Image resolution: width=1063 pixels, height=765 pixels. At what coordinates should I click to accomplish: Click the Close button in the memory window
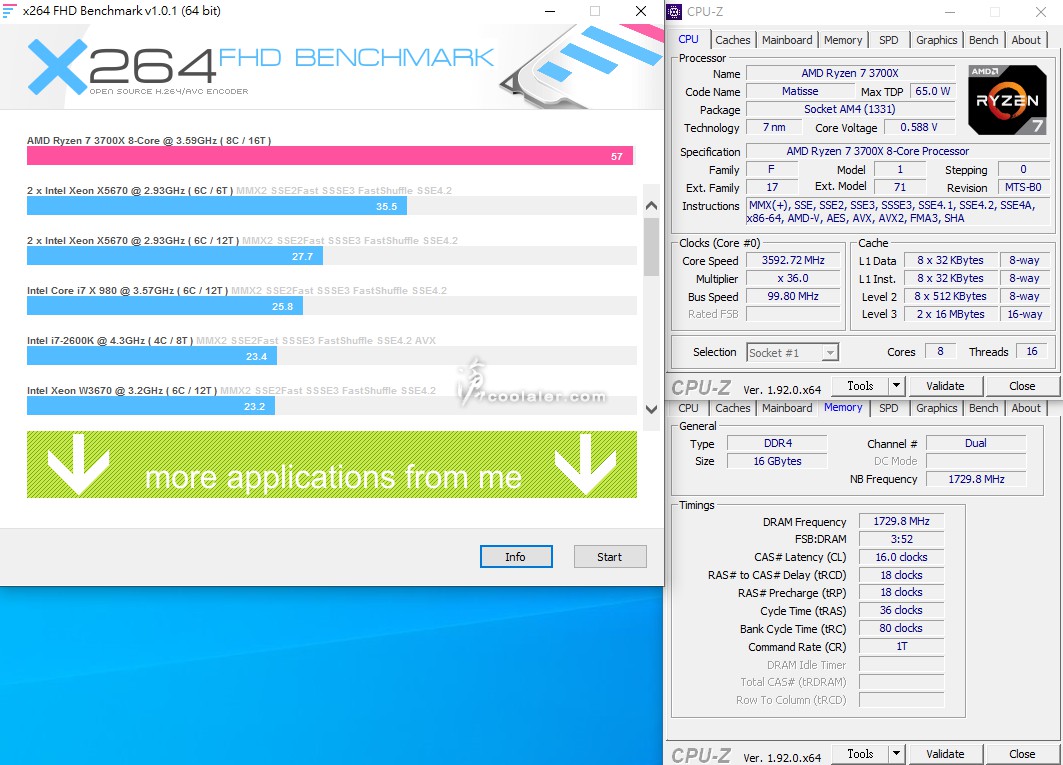coord(1022,753)
